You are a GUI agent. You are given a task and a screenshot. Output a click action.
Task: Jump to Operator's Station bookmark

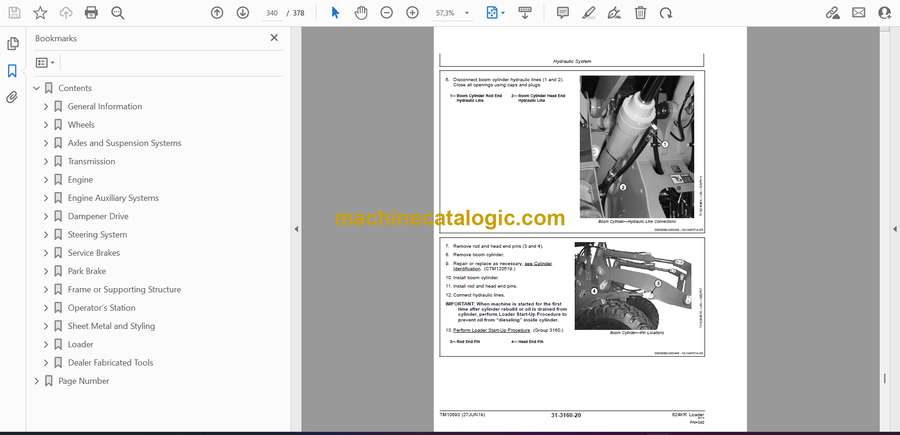[102, 308]
